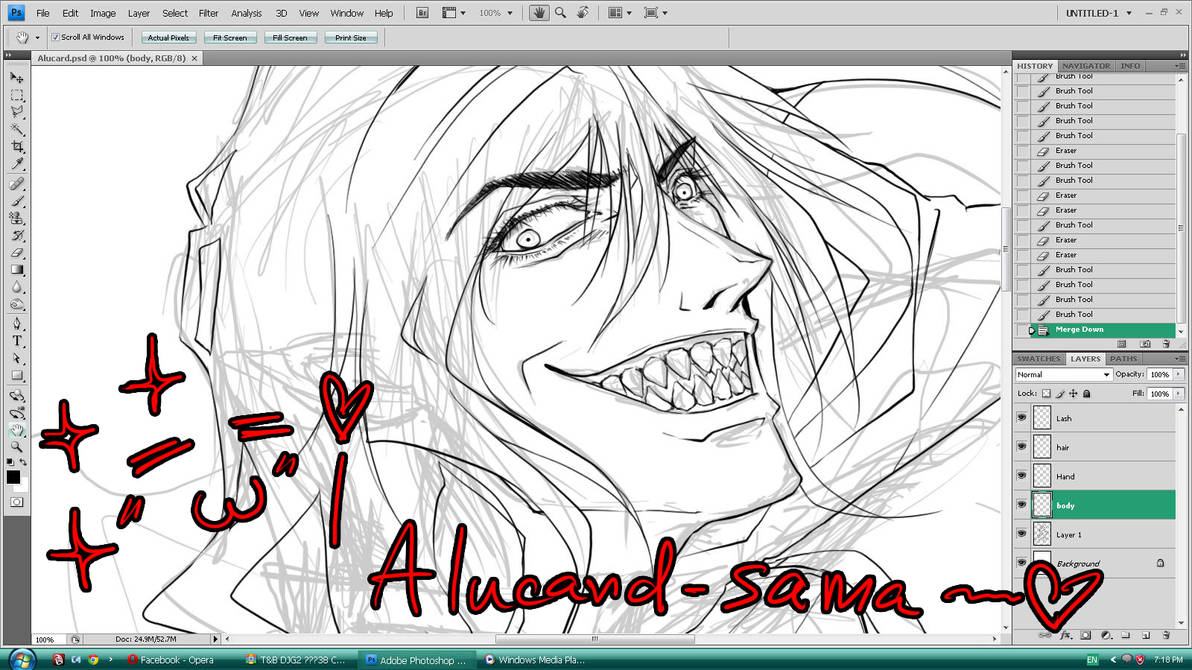Toggle lock layer position
This screenshot has width=1192, height=670.
click(1073, 394)
